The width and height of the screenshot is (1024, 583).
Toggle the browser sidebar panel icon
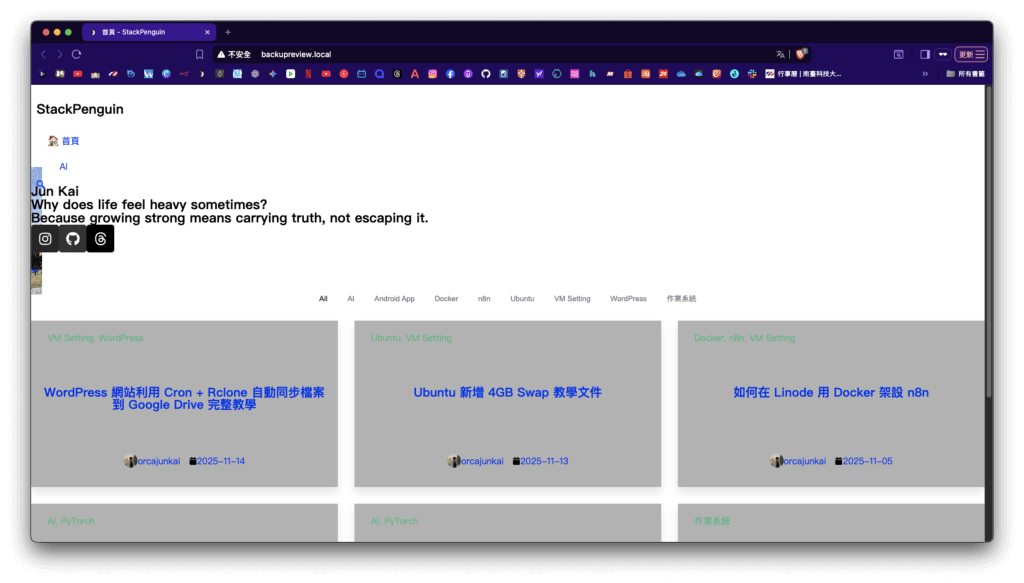click(x=924, y=54)
